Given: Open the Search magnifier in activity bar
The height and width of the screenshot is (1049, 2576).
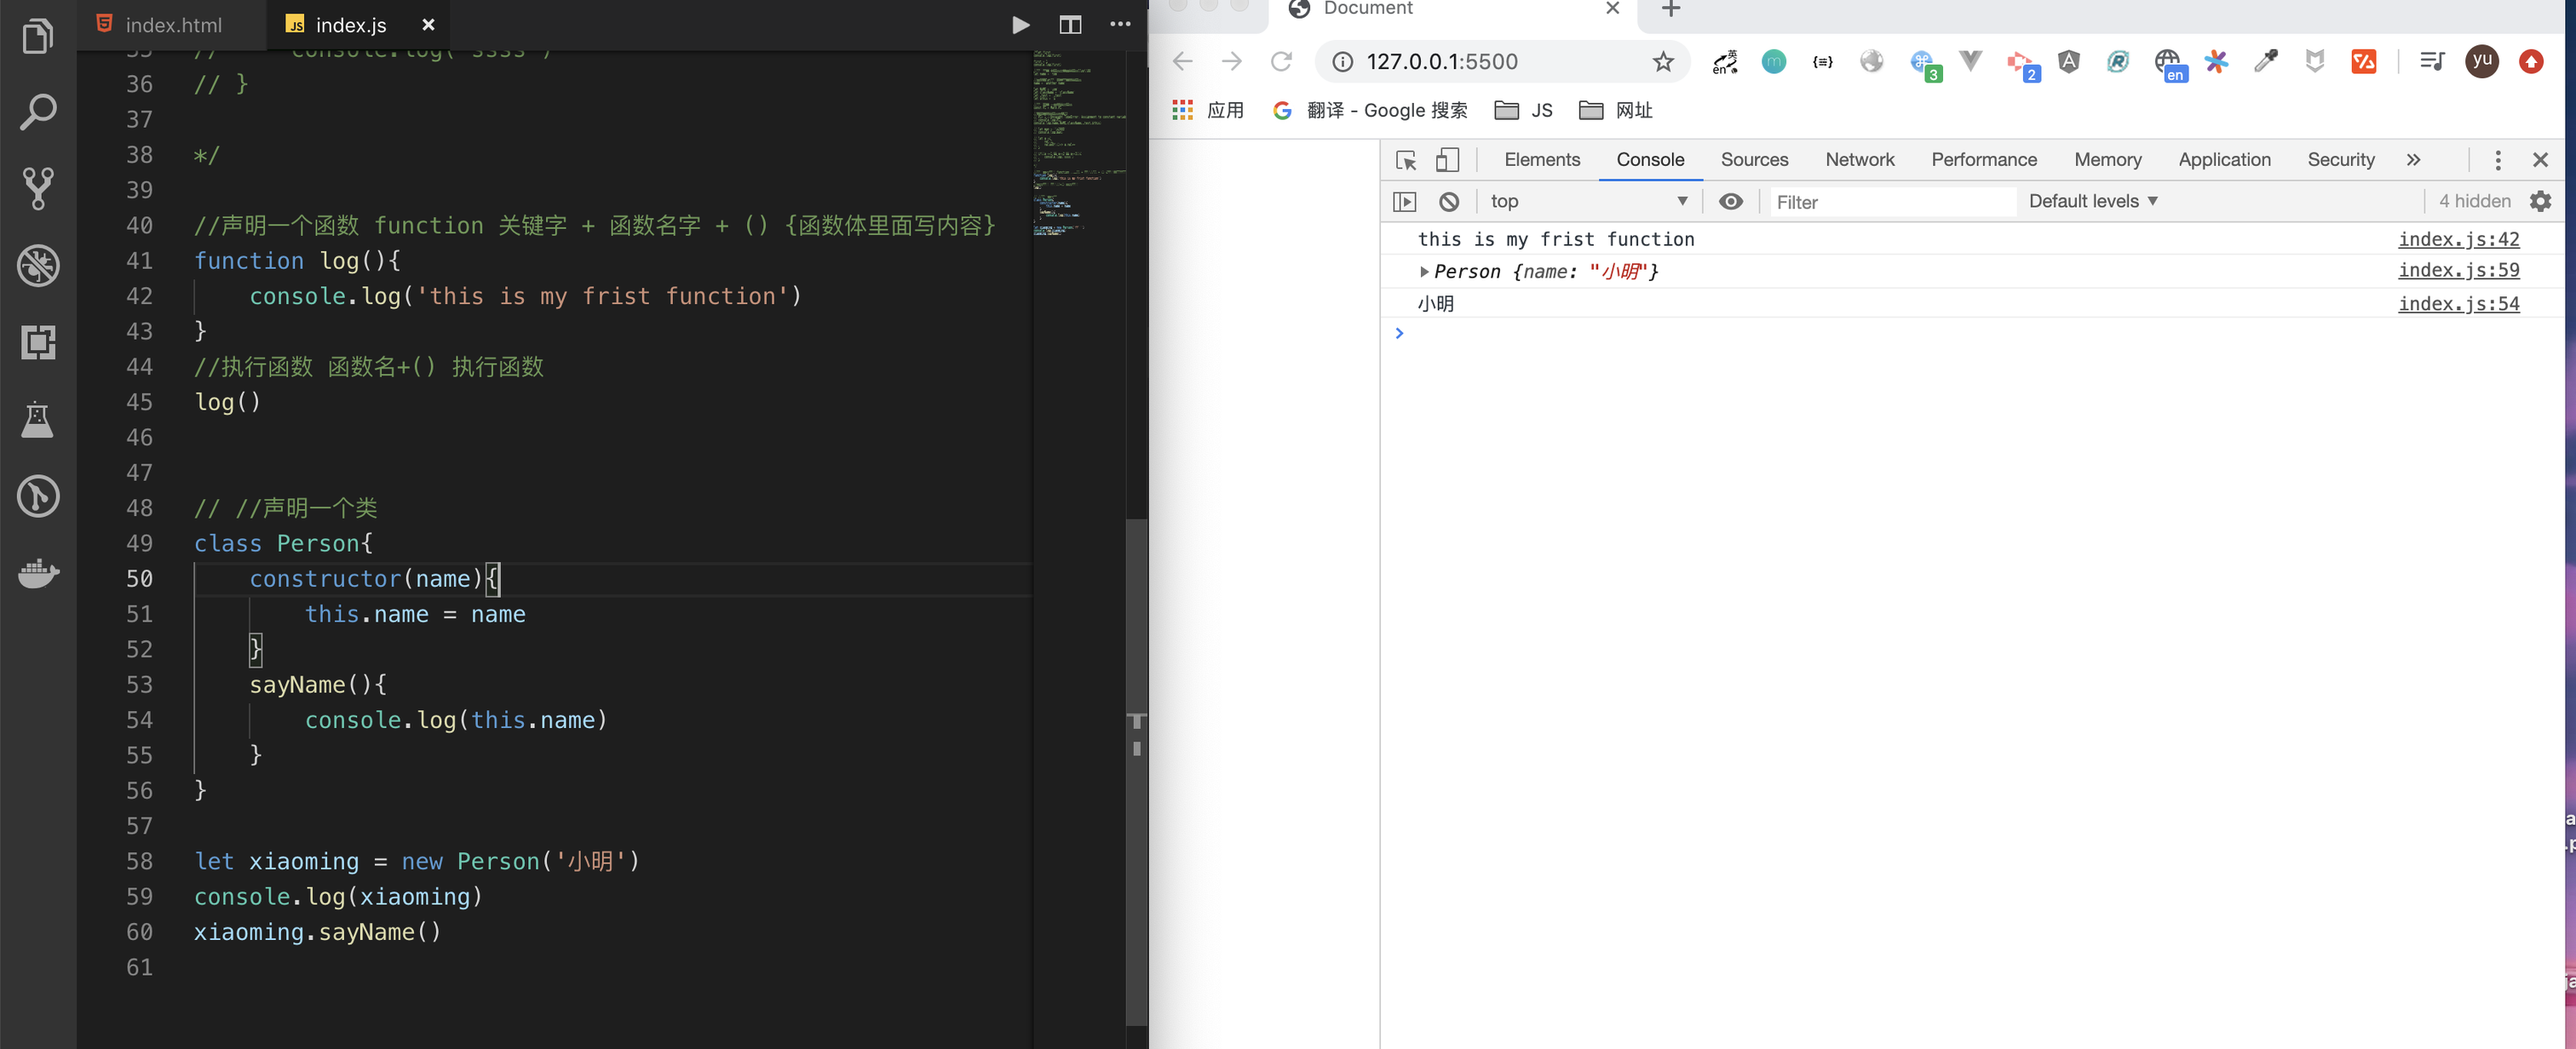Looking at the screenshot, I should tap(38, 112).
